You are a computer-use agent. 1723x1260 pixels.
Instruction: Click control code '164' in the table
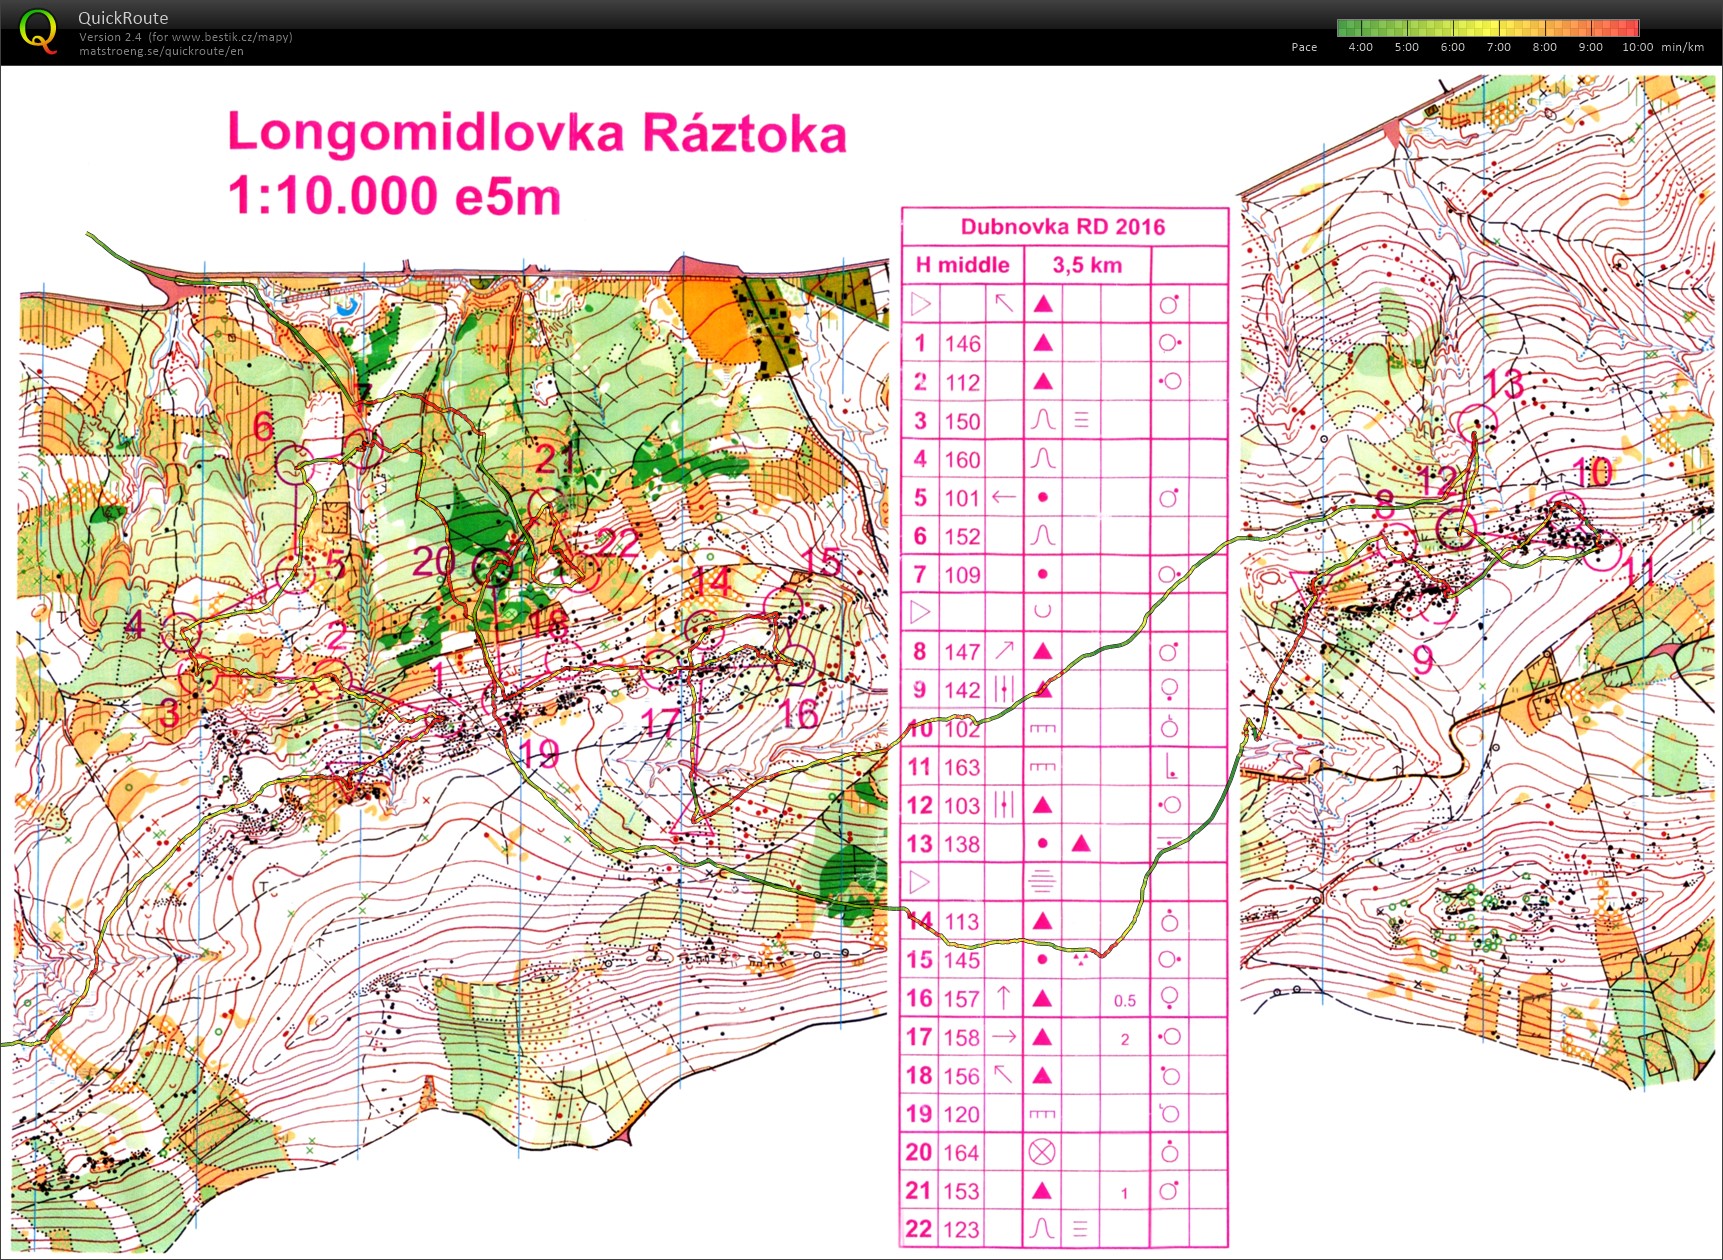coord(962,1152)
